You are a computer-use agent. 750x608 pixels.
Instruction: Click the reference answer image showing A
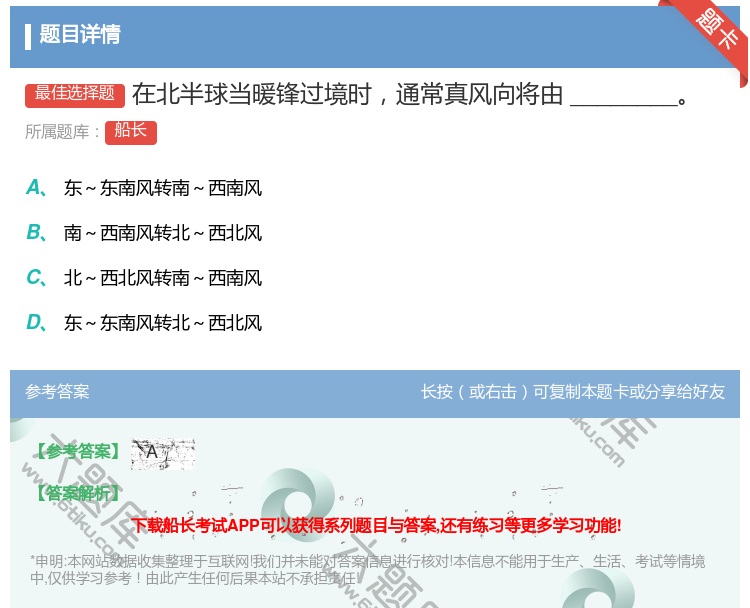pos(163,453)
